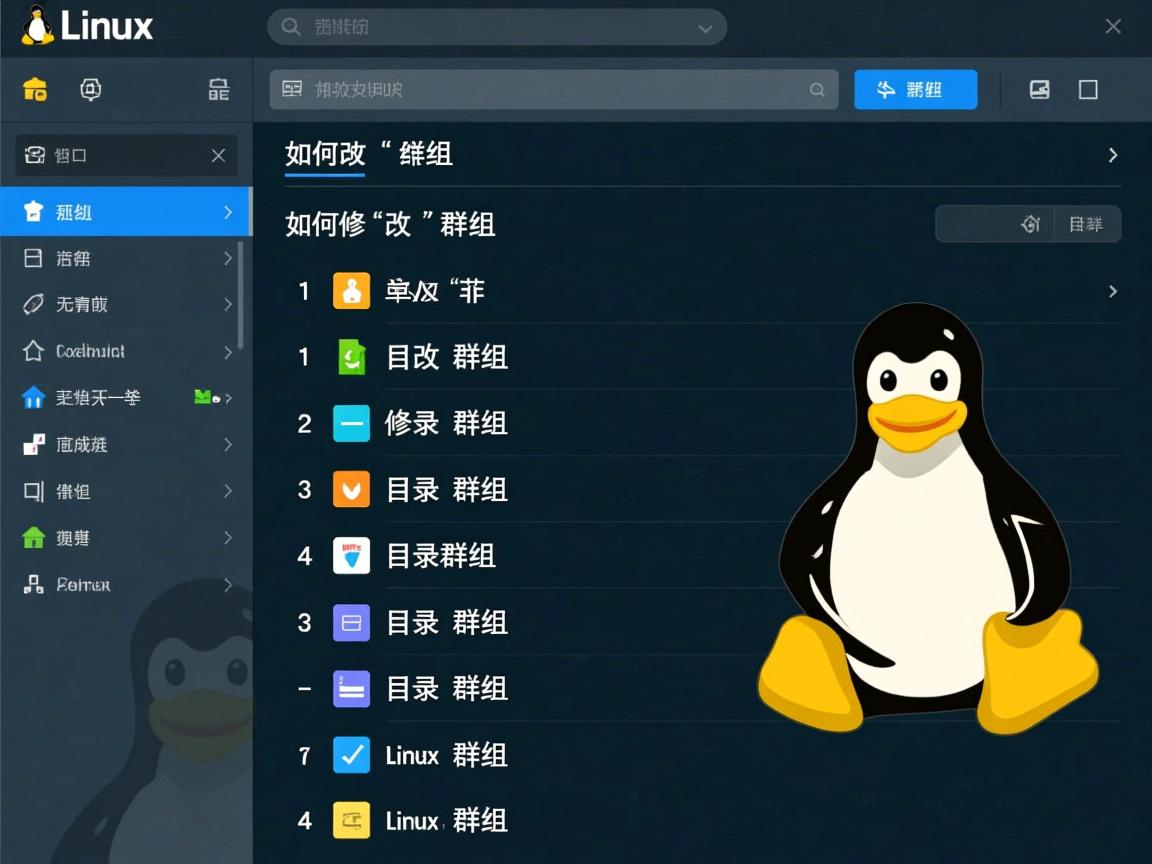Click the 目群 sort button above the list
This screenshot has width=1152, height=864.
(1086, 224)
